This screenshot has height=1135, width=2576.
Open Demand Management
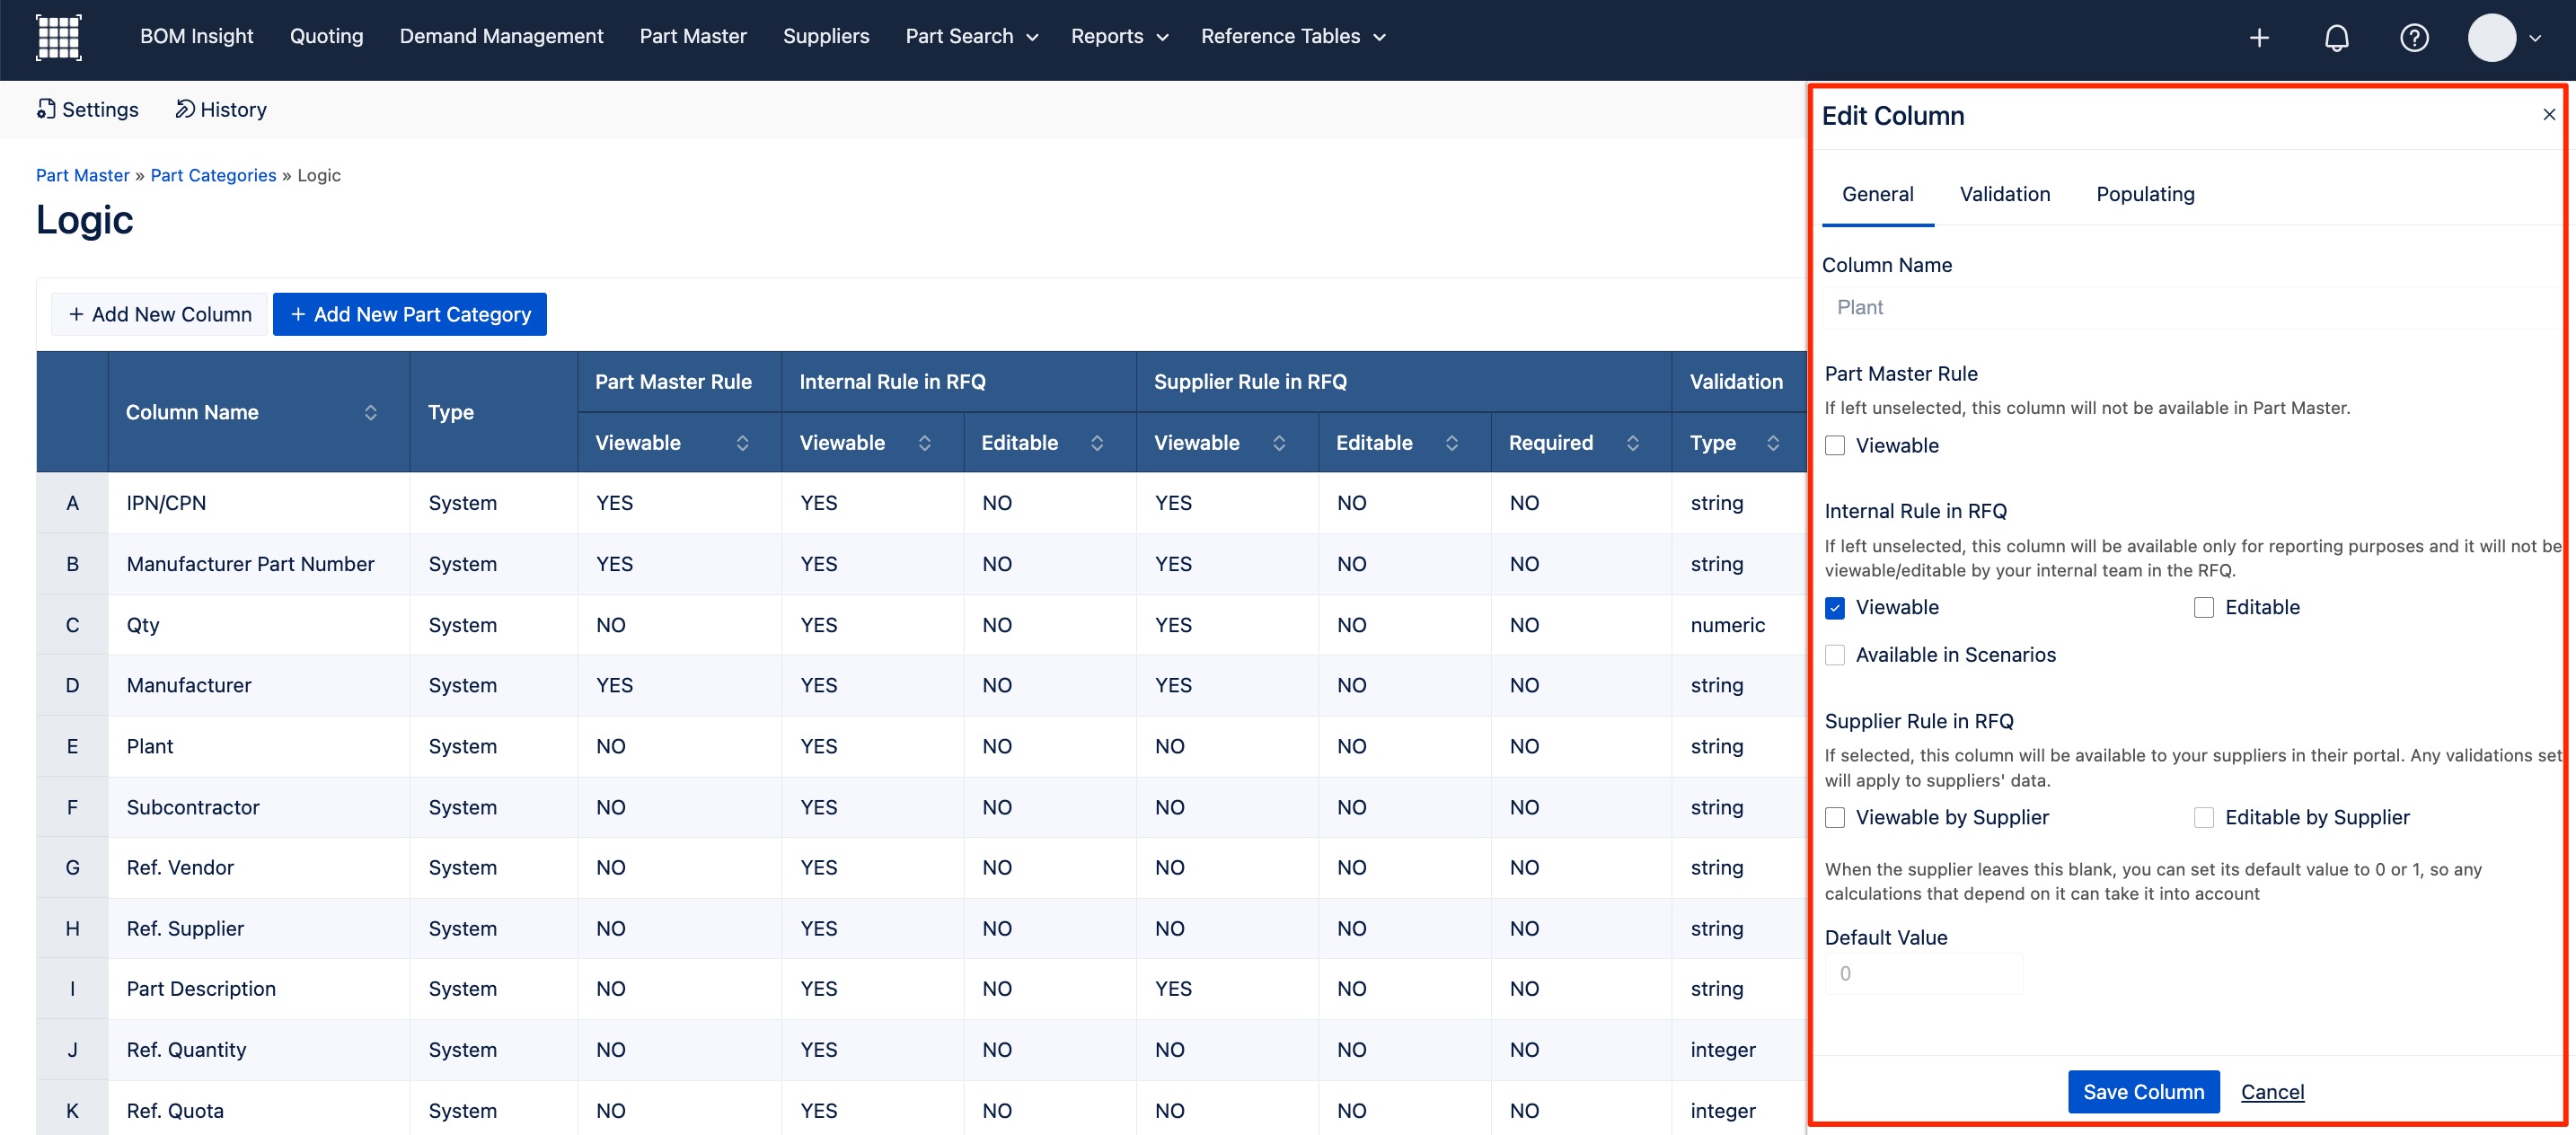click(501, 37)
